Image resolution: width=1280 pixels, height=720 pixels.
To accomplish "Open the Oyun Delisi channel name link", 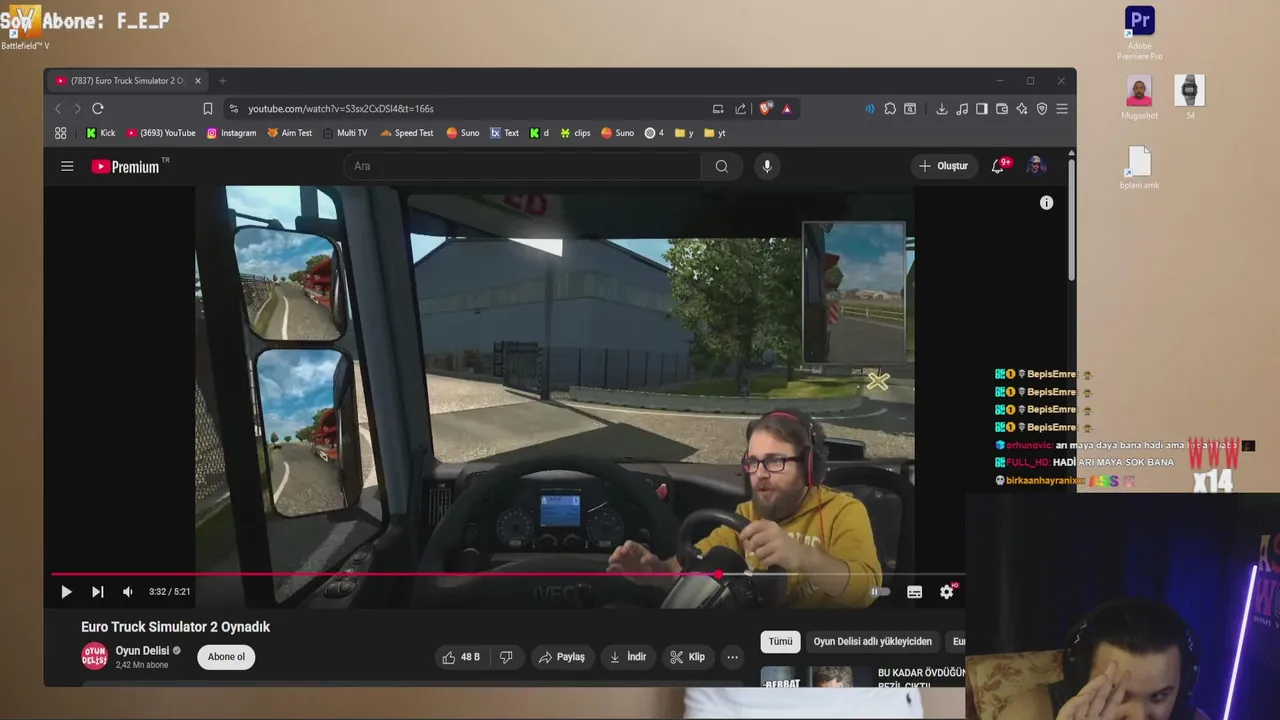I will [142, 651].
